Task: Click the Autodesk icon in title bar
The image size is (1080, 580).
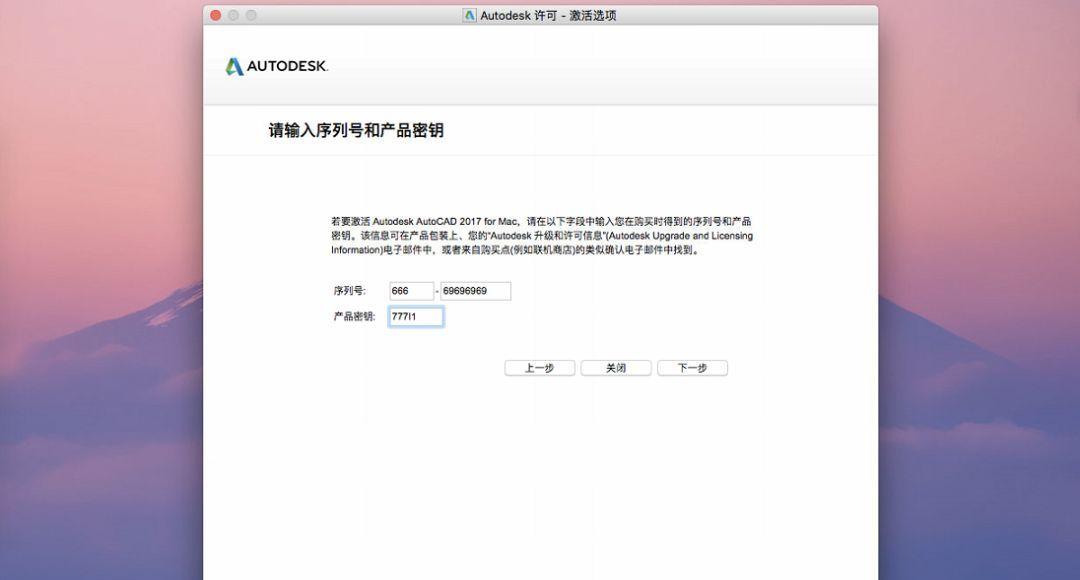Action: pyautogui.click(x=470, y=15)
